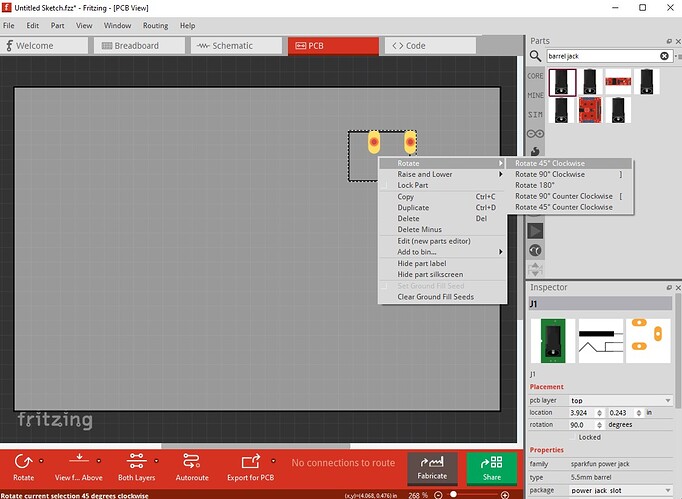This screenshot has height=499, width=682.
Task: Undock the Inspector panel
Action: (669, 288)
